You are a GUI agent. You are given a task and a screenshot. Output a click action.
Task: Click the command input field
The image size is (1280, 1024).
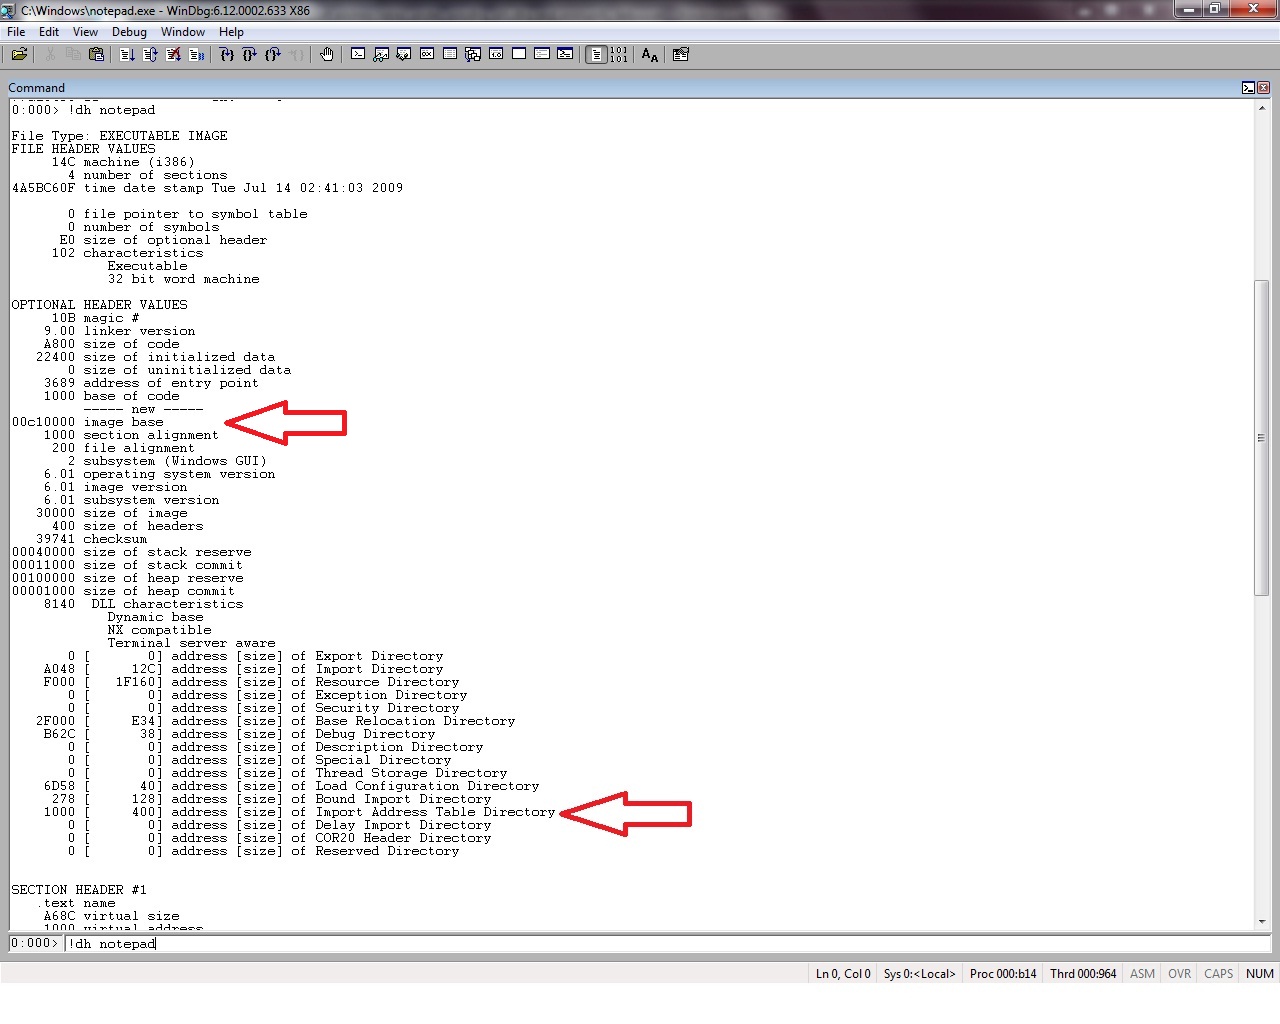[x=660, y=943]
